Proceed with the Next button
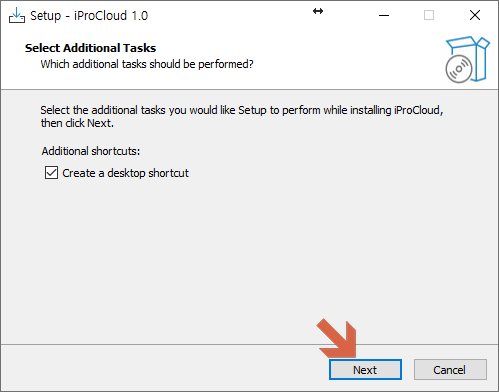499x392 pixels. (365, 369)
